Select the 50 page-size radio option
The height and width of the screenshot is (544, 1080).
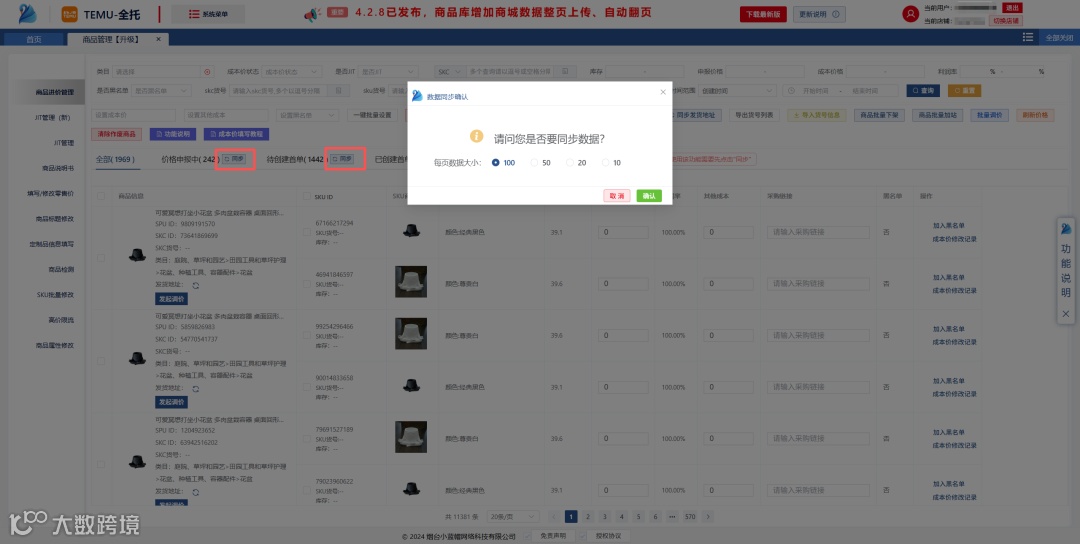coord(540,163)
